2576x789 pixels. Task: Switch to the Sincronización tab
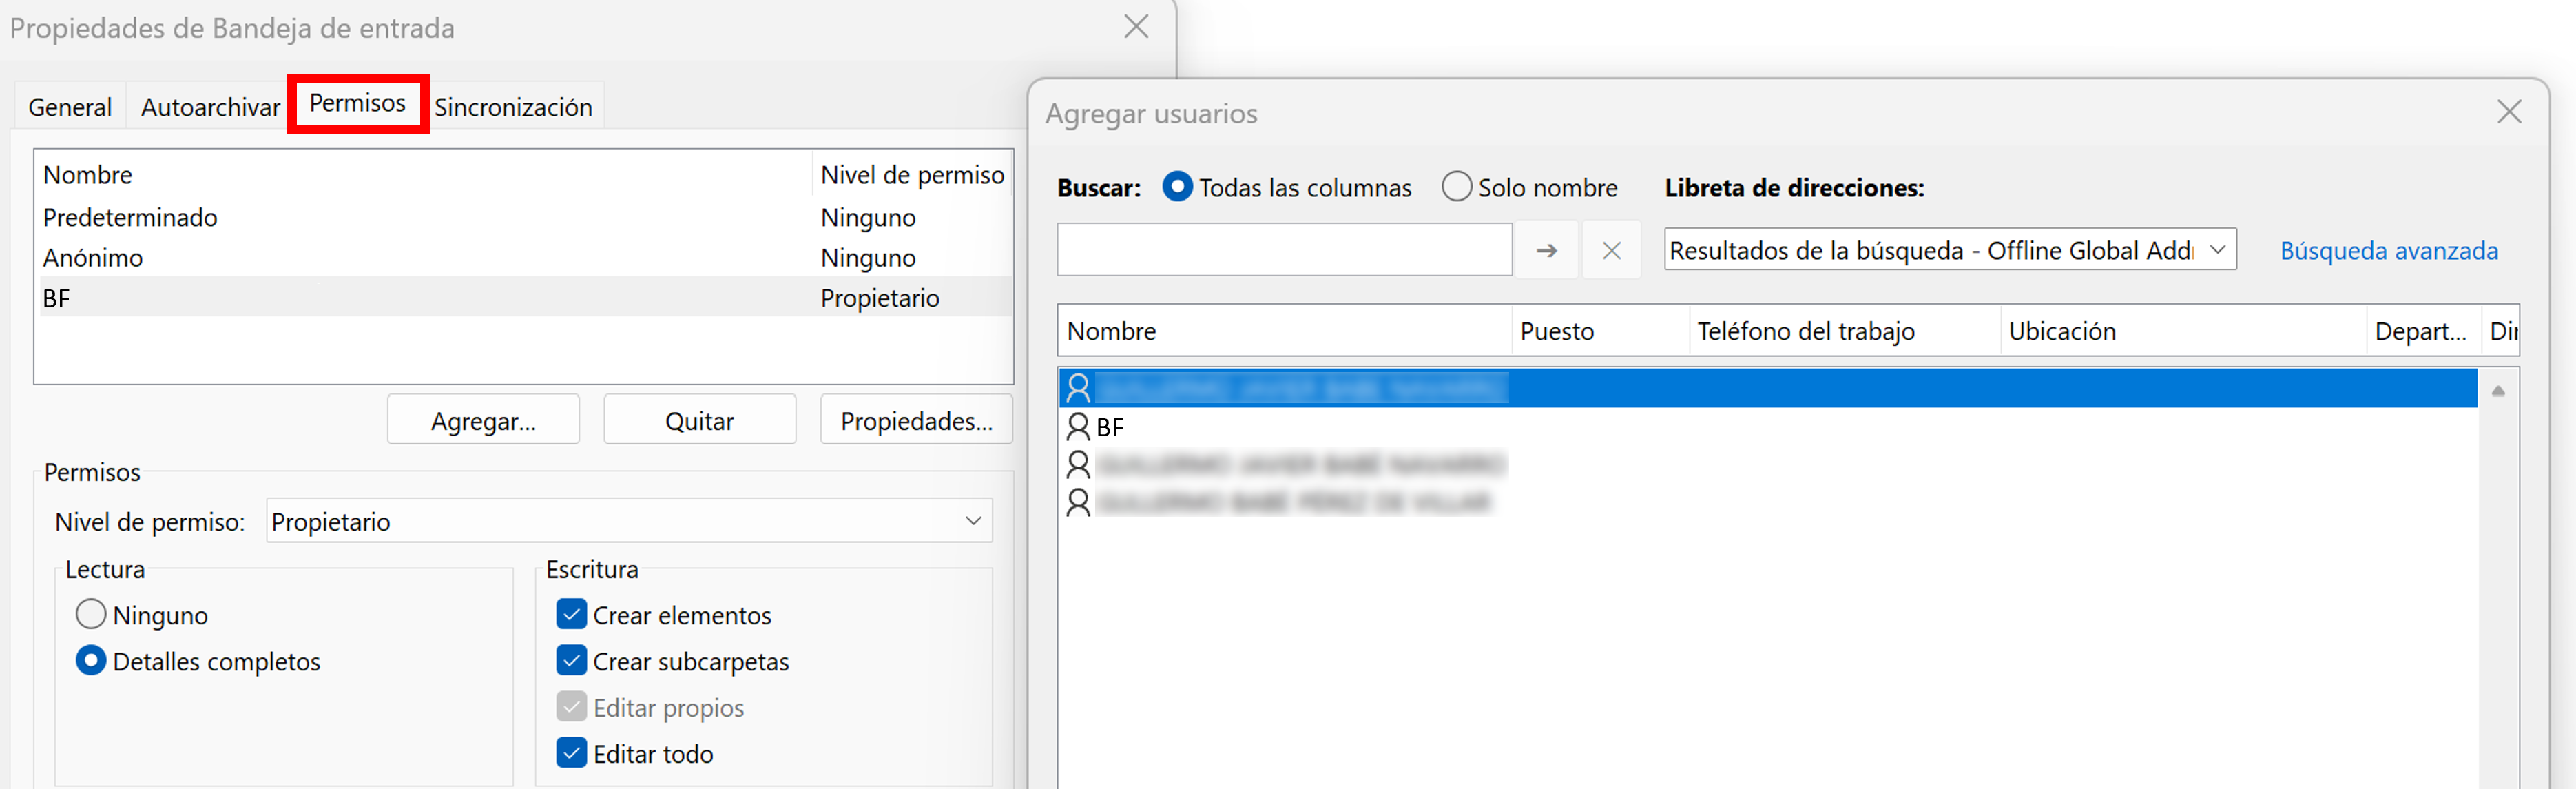(513, 107)
